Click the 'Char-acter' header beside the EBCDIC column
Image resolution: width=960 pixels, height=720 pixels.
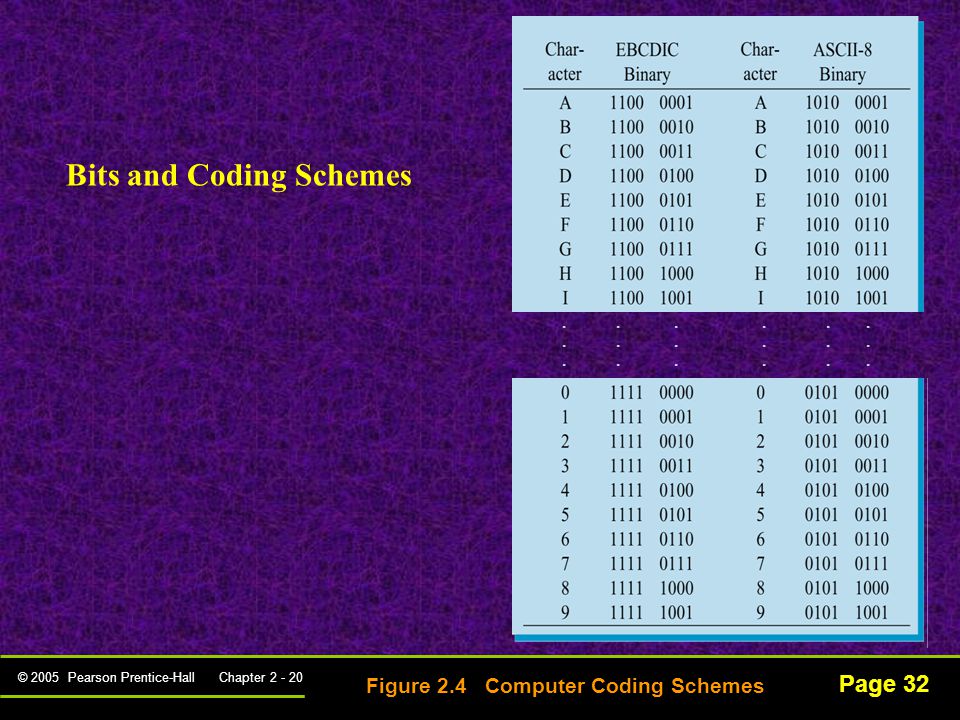click(x=564, y=62)
